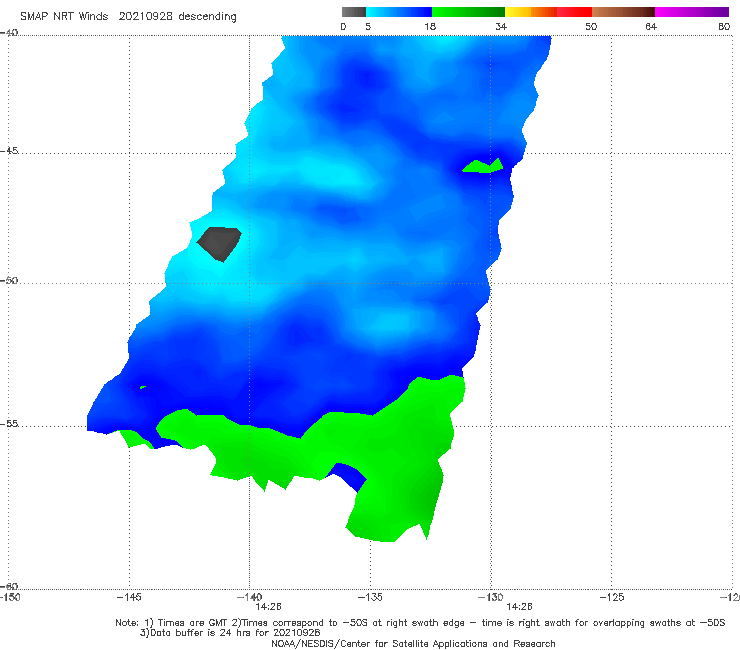Screen dimensions: 740x650
Task: Click the colorbar tick label "64"
Action: click(651, 26)
